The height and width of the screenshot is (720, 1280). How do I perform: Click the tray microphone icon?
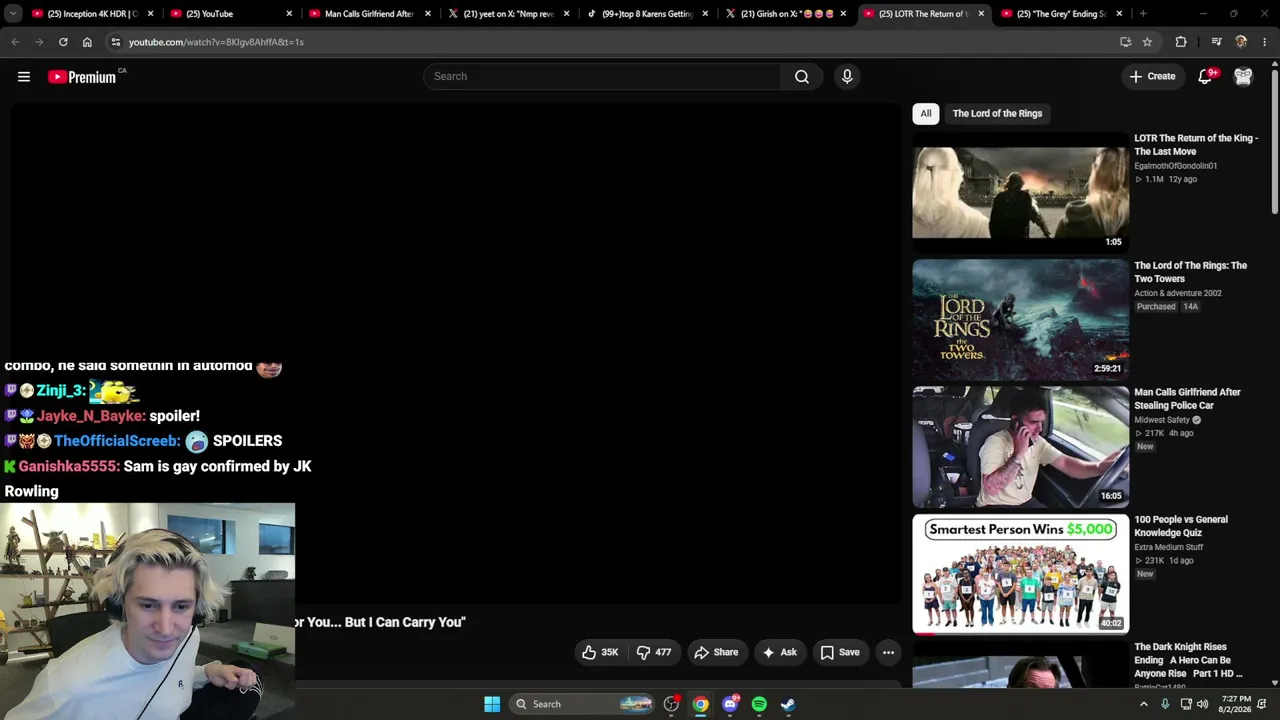pos(1165,704)
